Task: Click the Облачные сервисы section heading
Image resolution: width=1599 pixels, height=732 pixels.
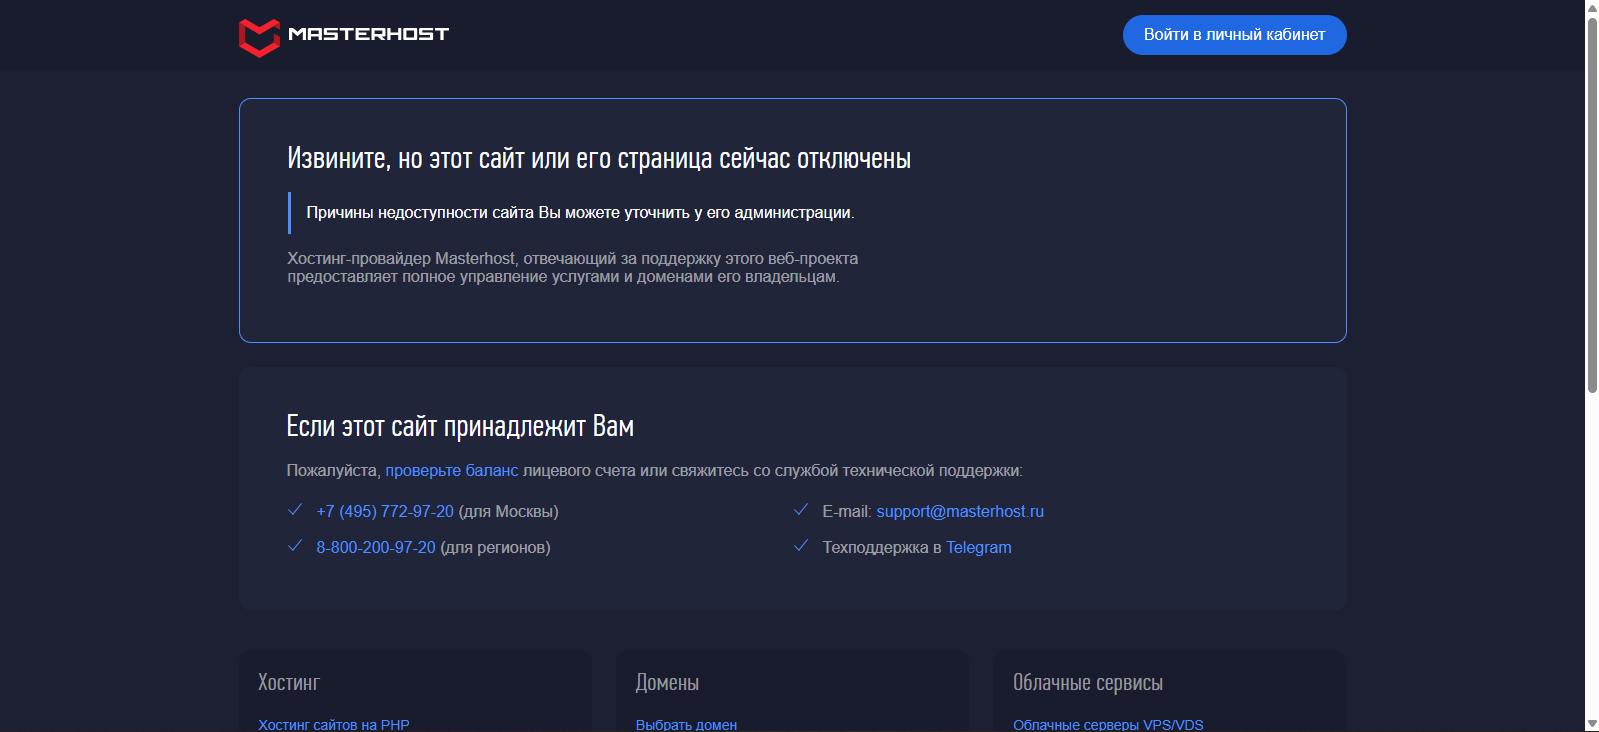Action: coord(1088,683)
